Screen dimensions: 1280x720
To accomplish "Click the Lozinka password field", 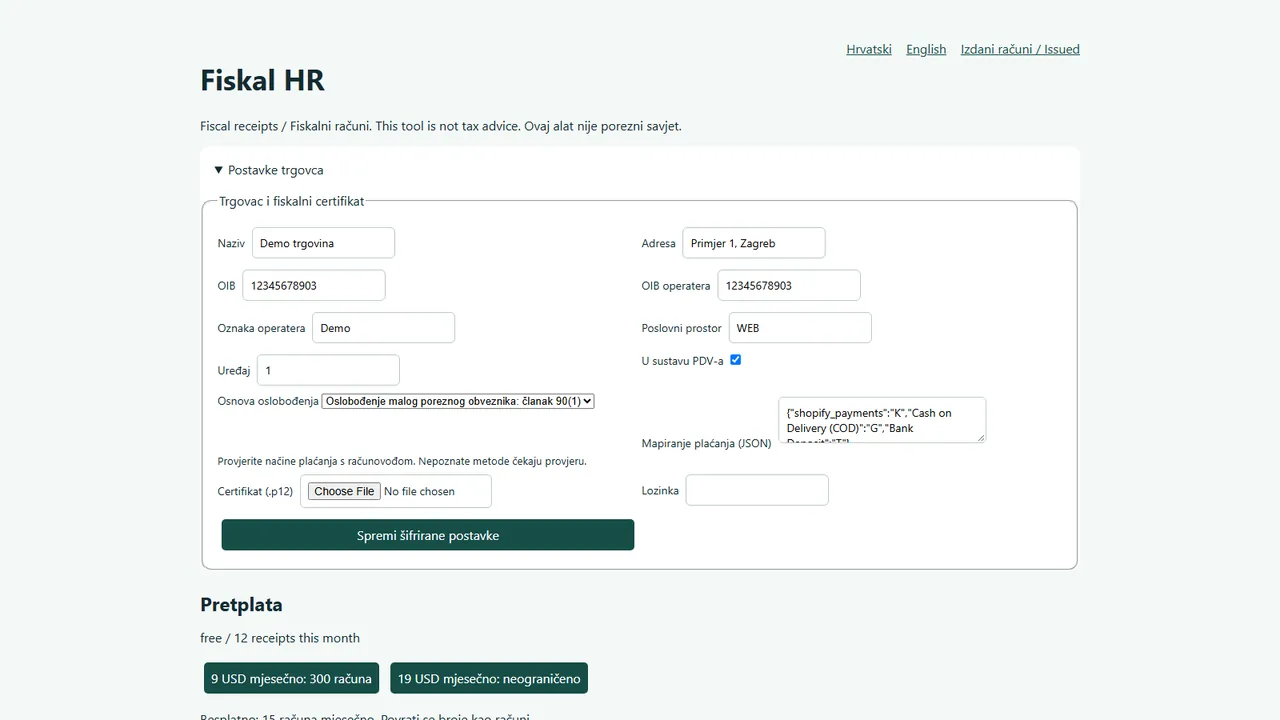I will click(757, 490).
